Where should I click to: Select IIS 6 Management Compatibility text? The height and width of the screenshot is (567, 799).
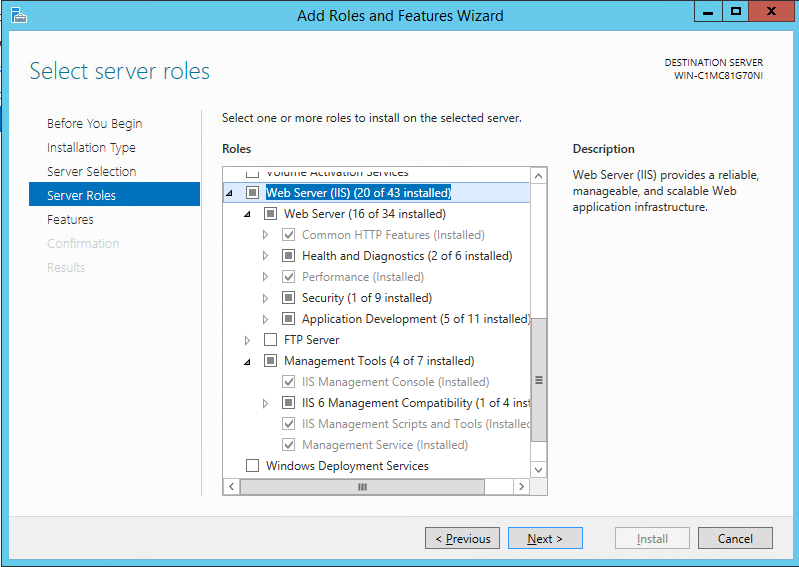(416, 402)
